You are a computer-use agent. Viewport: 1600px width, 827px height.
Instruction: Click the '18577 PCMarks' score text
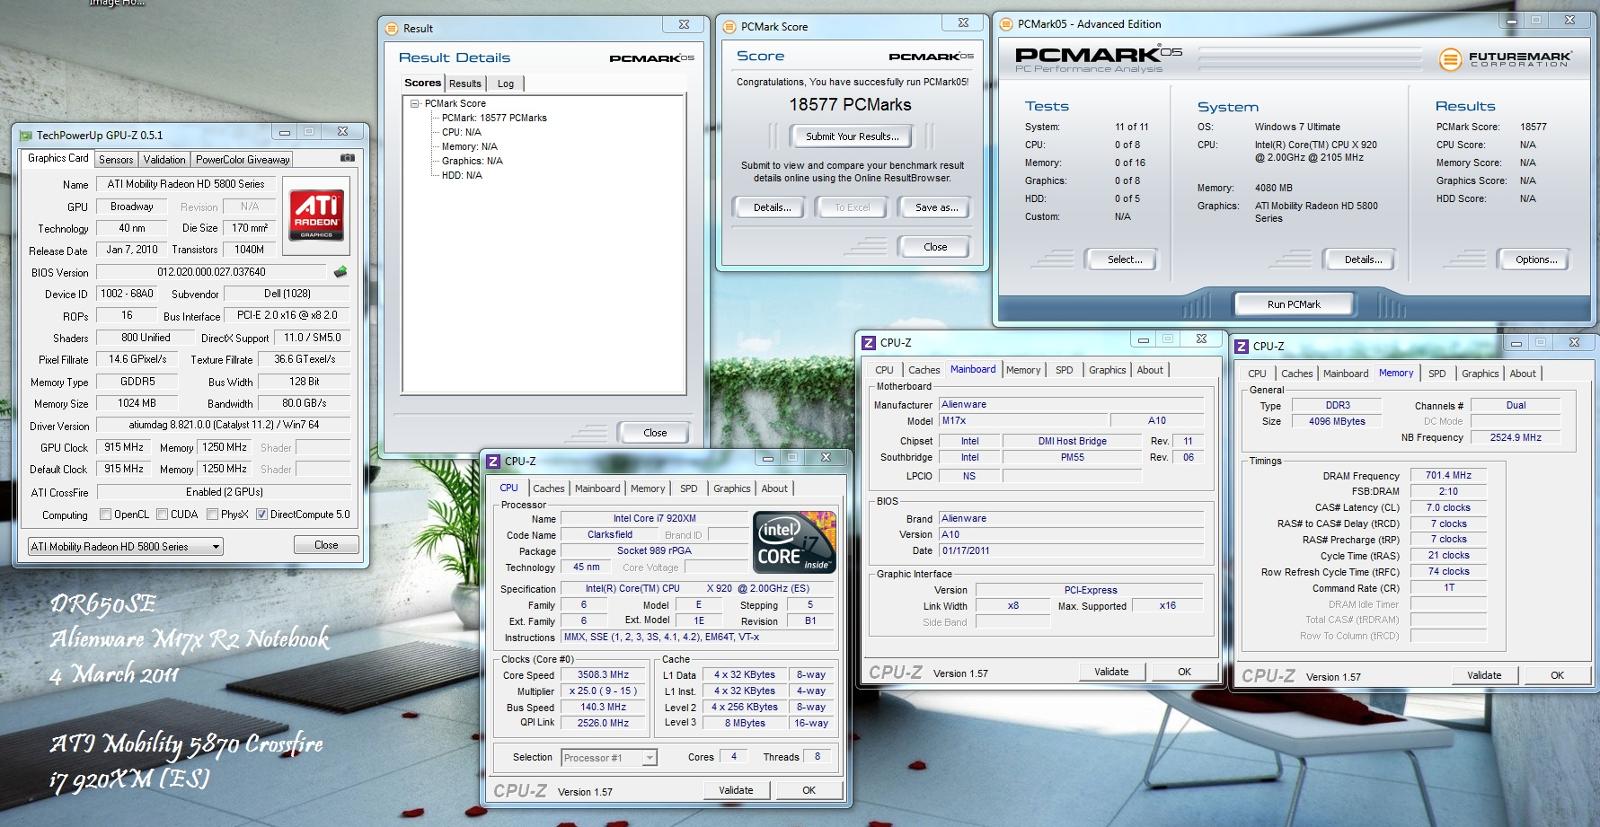[x=850, y=105]
